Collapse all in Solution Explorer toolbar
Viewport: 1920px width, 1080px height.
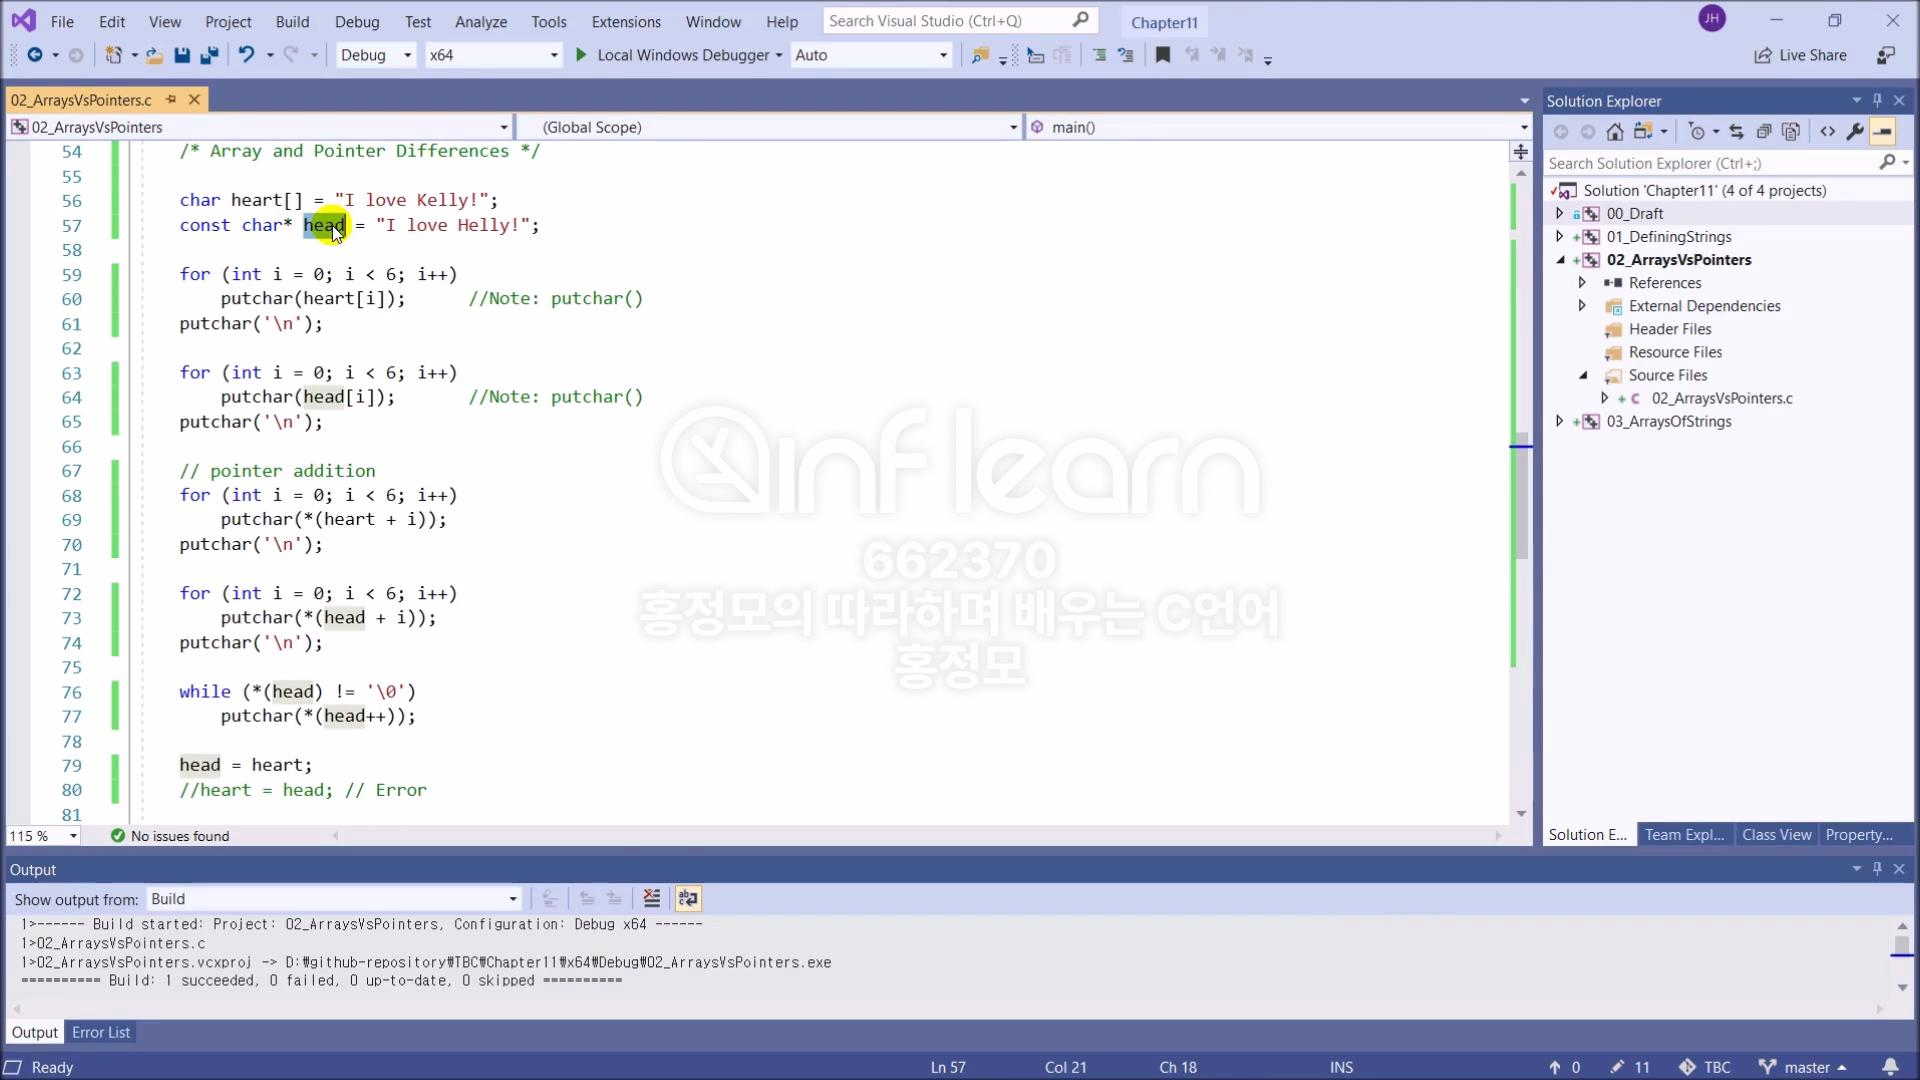[1764, 132]
